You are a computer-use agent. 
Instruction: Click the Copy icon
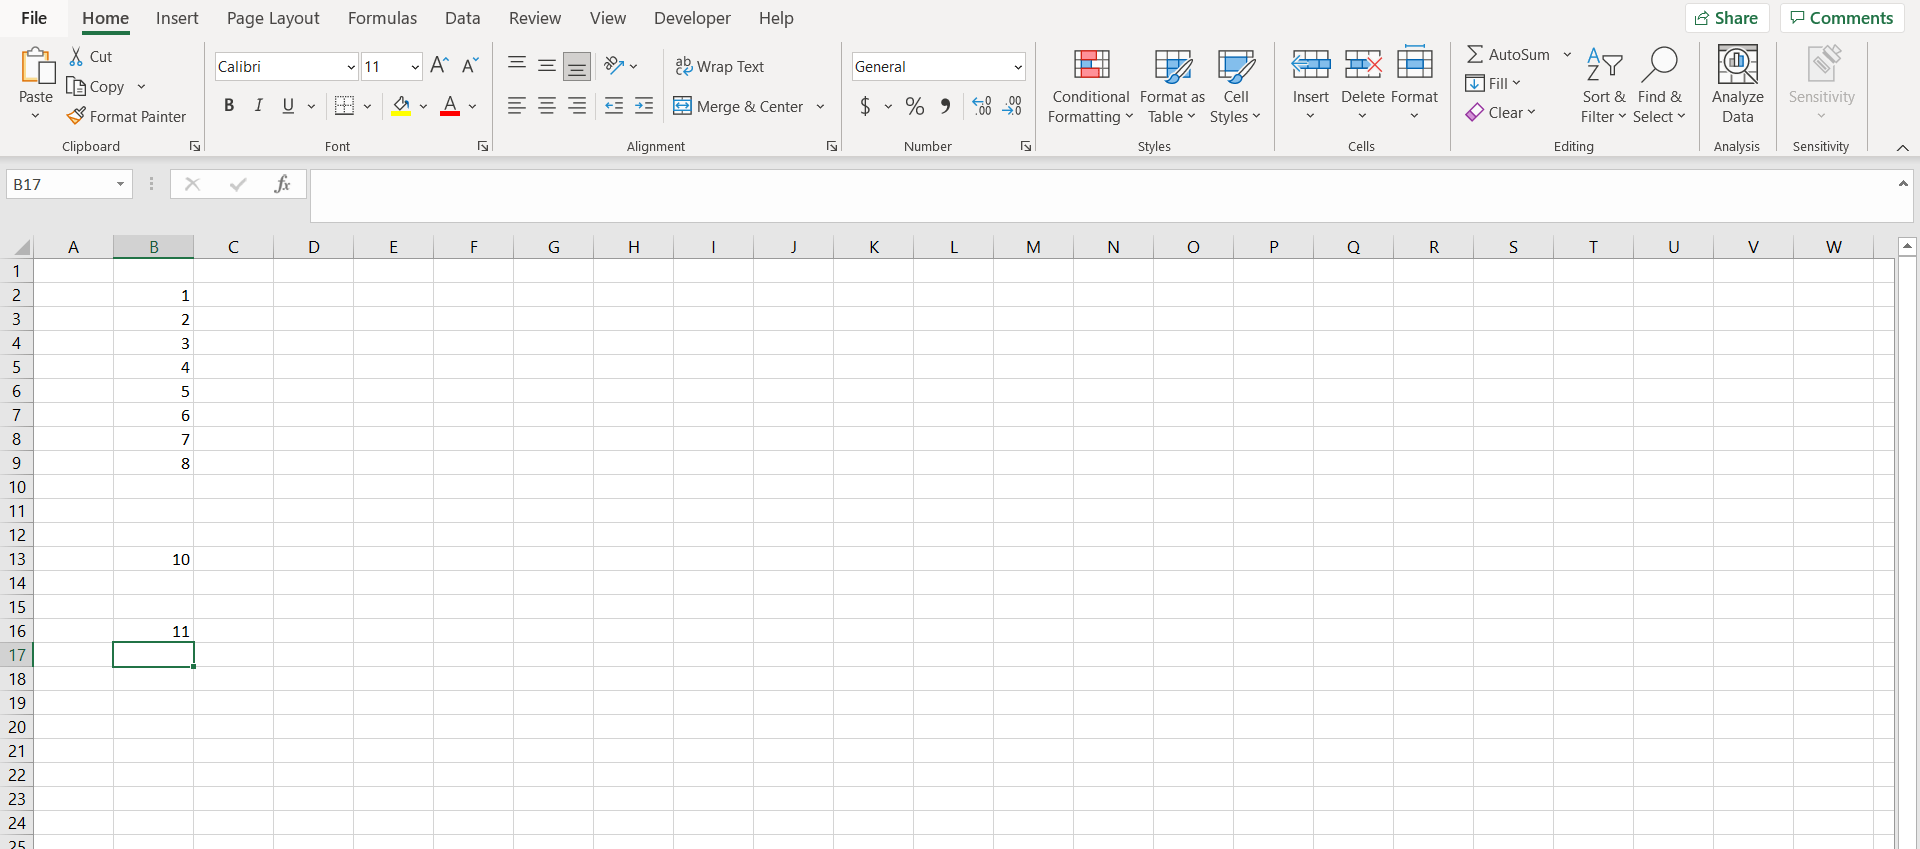(x=76, y=86)
